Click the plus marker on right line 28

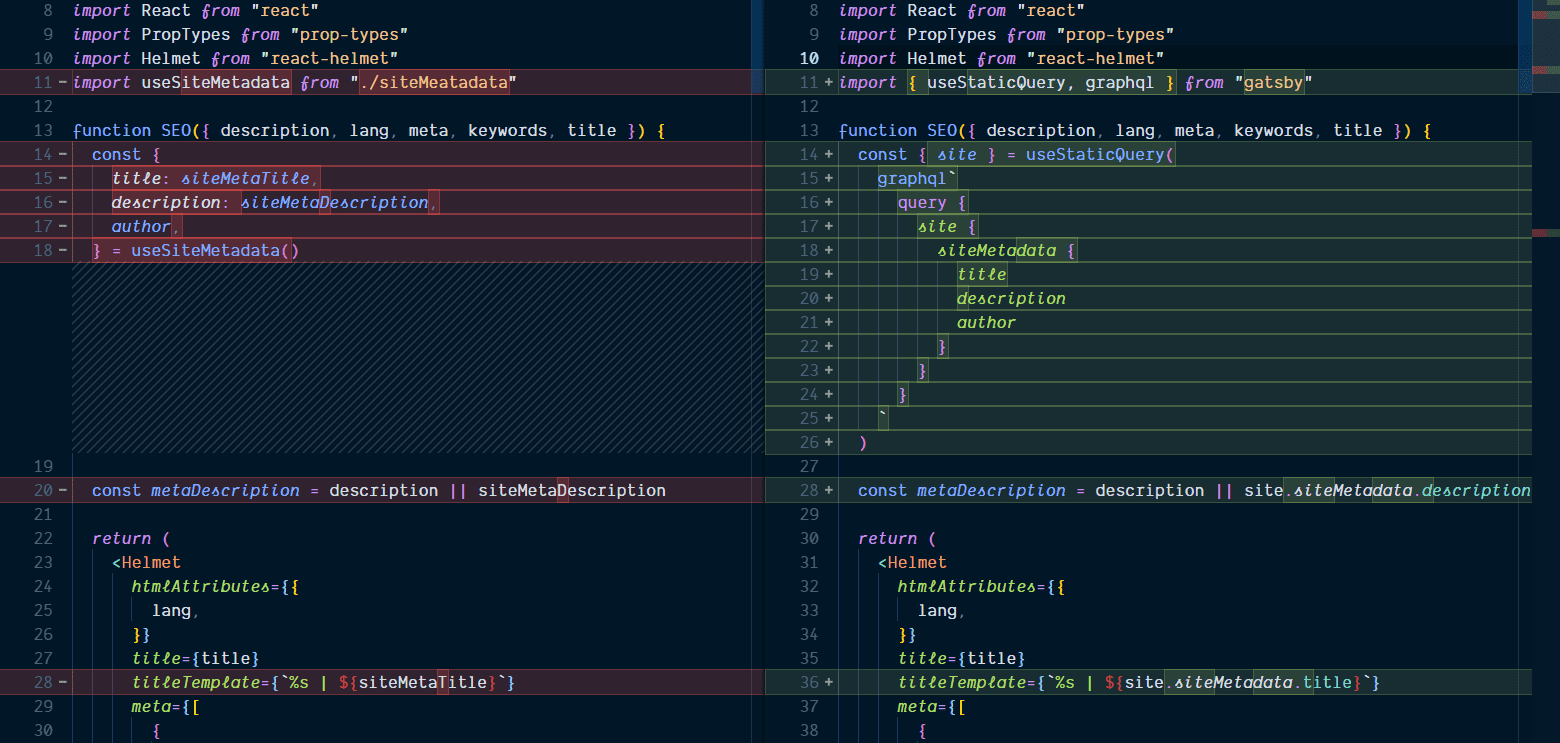coord(829,490)
